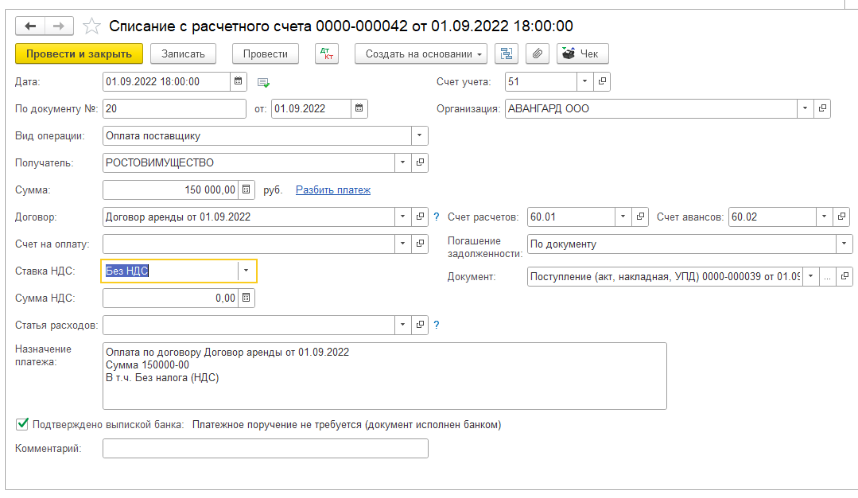Open calculator for the Сумма НДС field
This screenshot has width=858, height=498.
click(x=247, y=297)
